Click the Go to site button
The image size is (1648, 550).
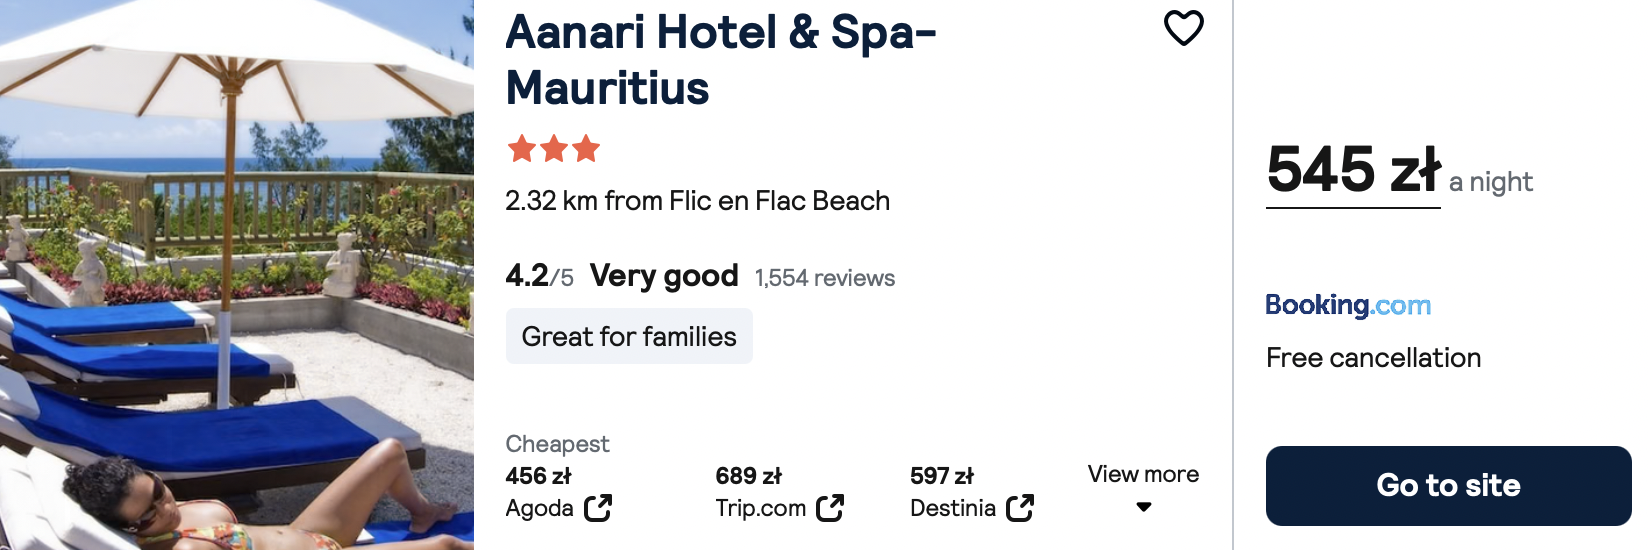(1448, 486)
